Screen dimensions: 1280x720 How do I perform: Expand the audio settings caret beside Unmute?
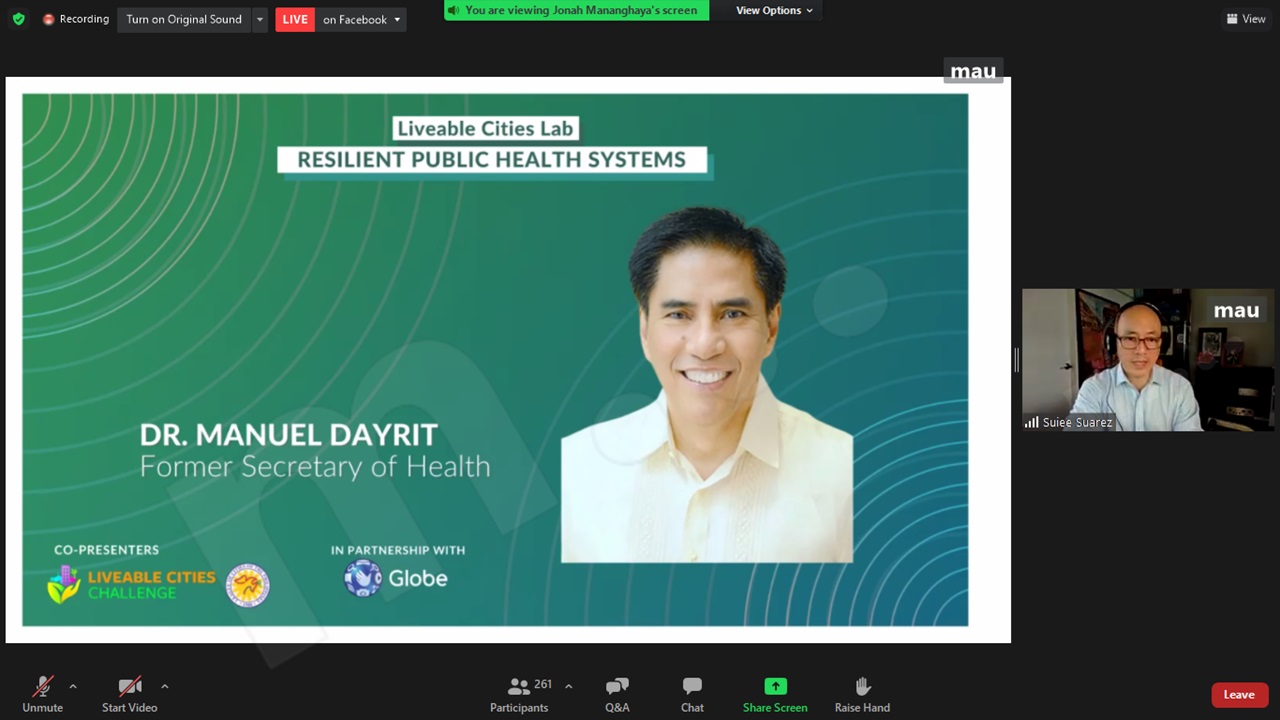click(72, 686)
